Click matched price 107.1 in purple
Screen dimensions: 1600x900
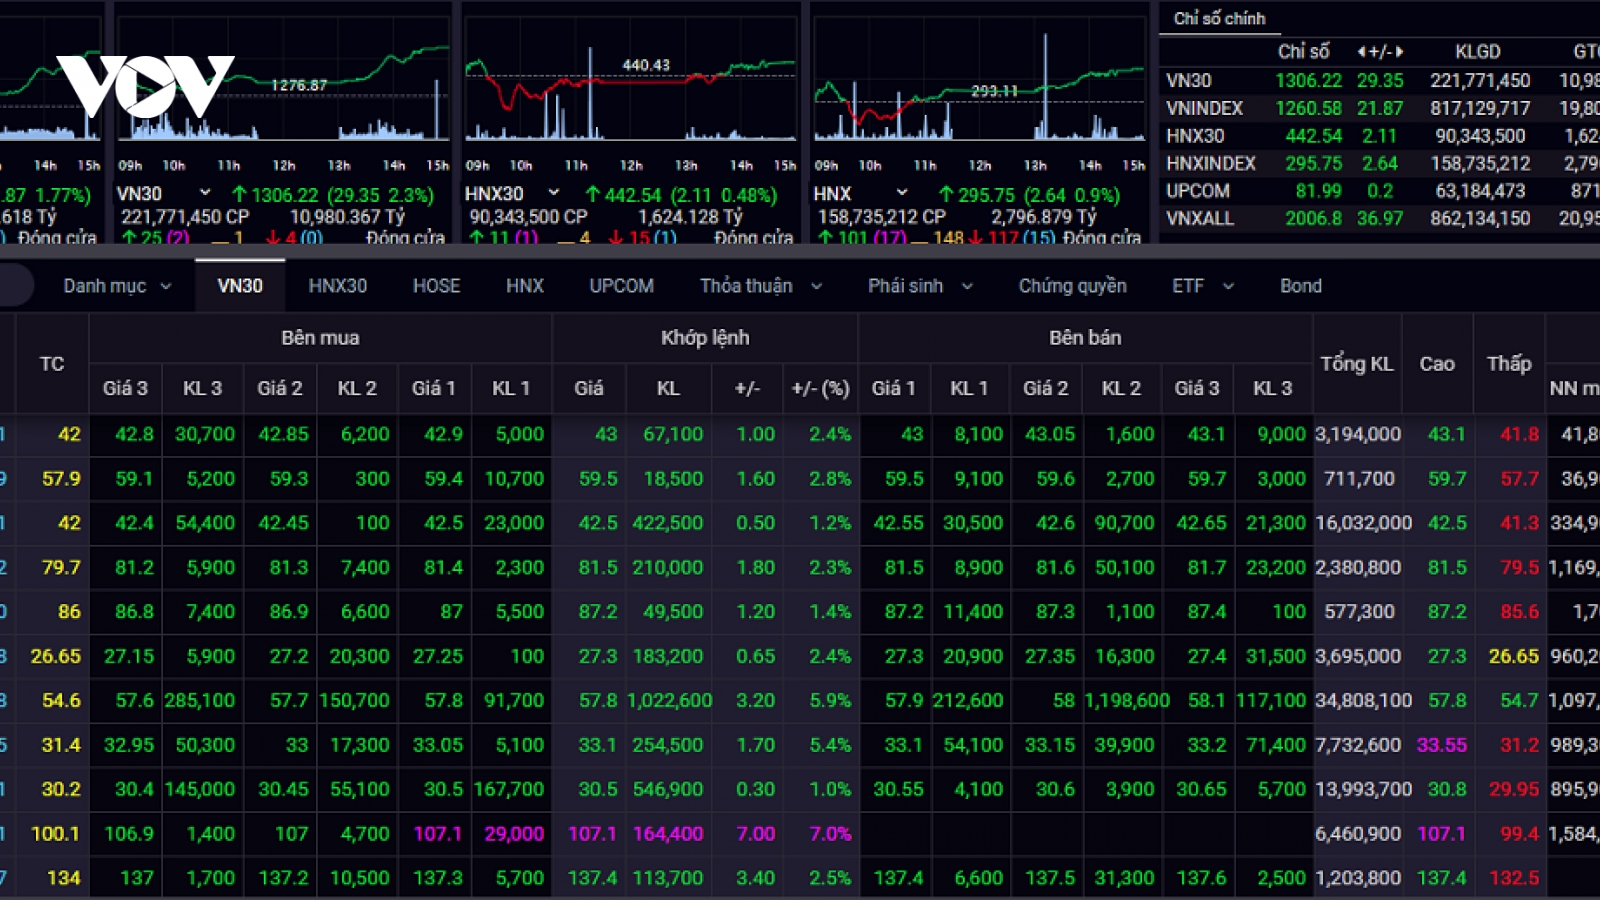592,833
